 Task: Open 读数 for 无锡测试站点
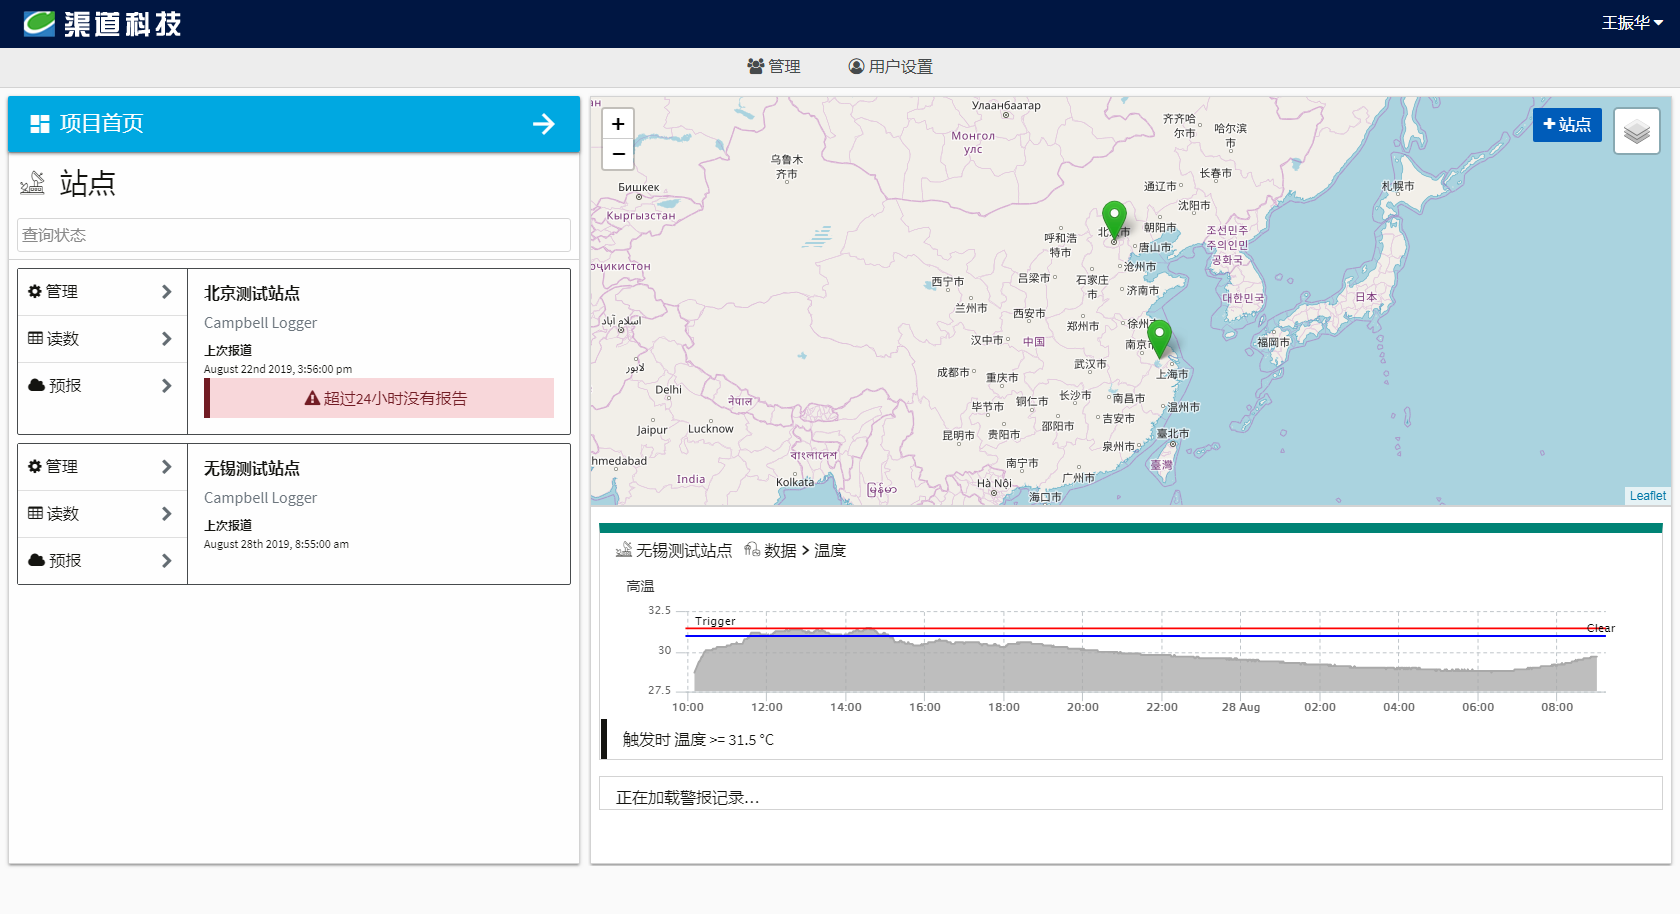(x=102, y=514)
